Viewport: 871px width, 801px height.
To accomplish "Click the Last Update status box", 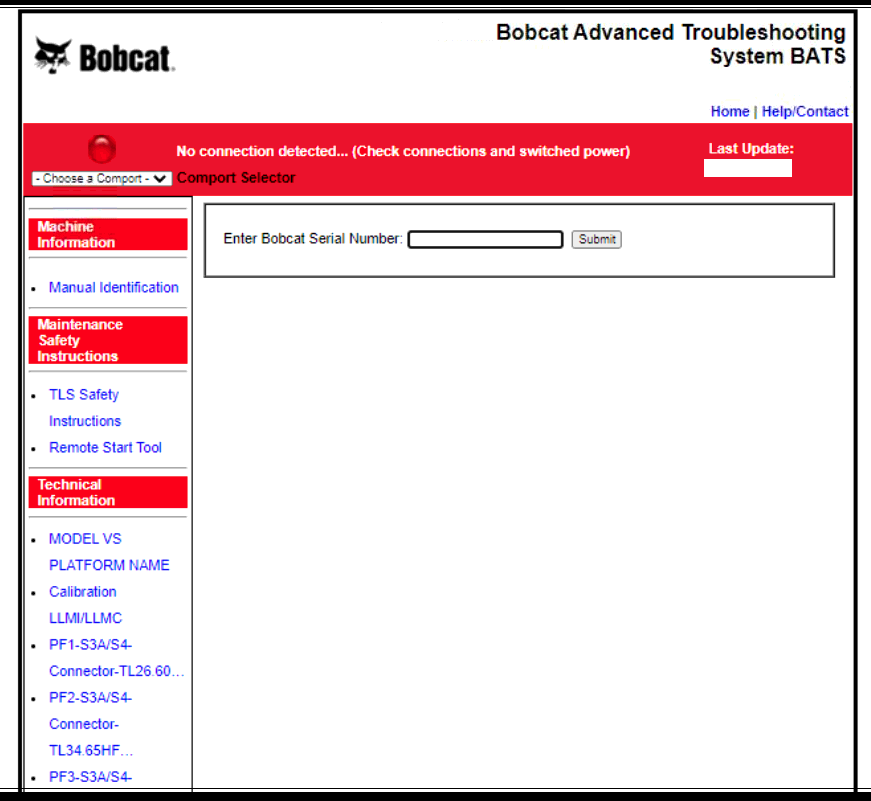I will click(x=748, y=167).
